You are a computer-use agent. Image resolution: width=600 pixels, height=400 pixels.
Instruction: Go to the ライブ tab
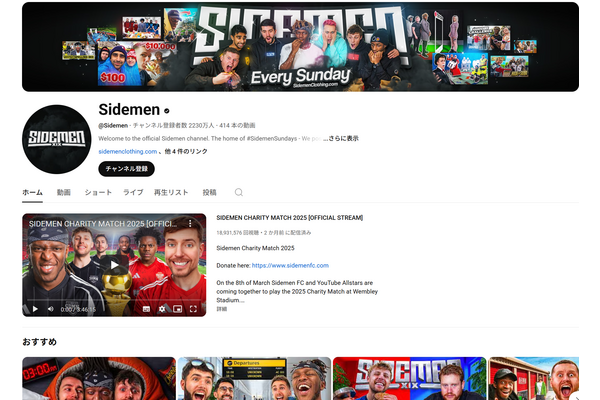133,192
